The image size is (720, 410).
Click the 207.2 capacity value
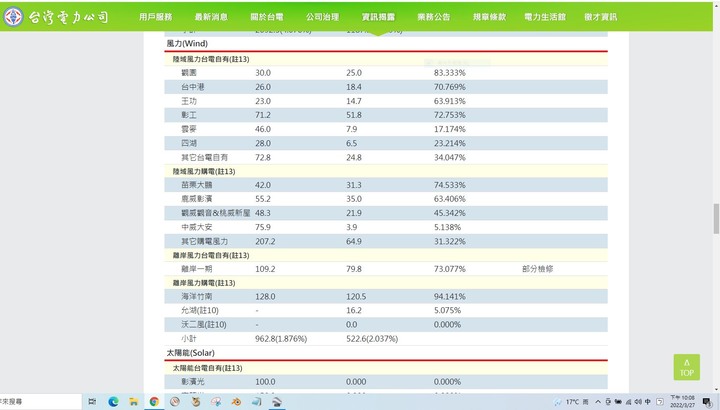(265, 242)
